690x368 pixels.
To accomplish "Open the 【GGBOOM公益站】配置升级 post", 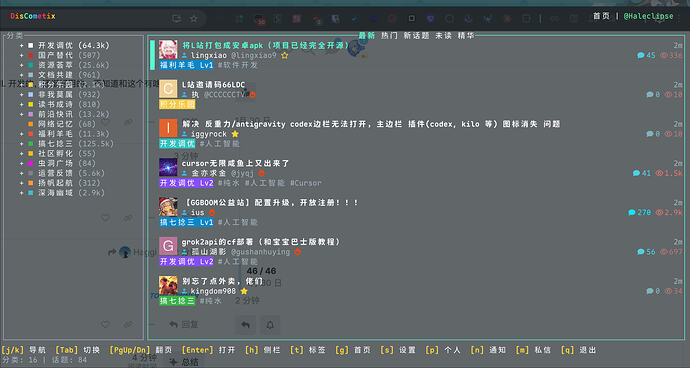I will click(270, 202).
